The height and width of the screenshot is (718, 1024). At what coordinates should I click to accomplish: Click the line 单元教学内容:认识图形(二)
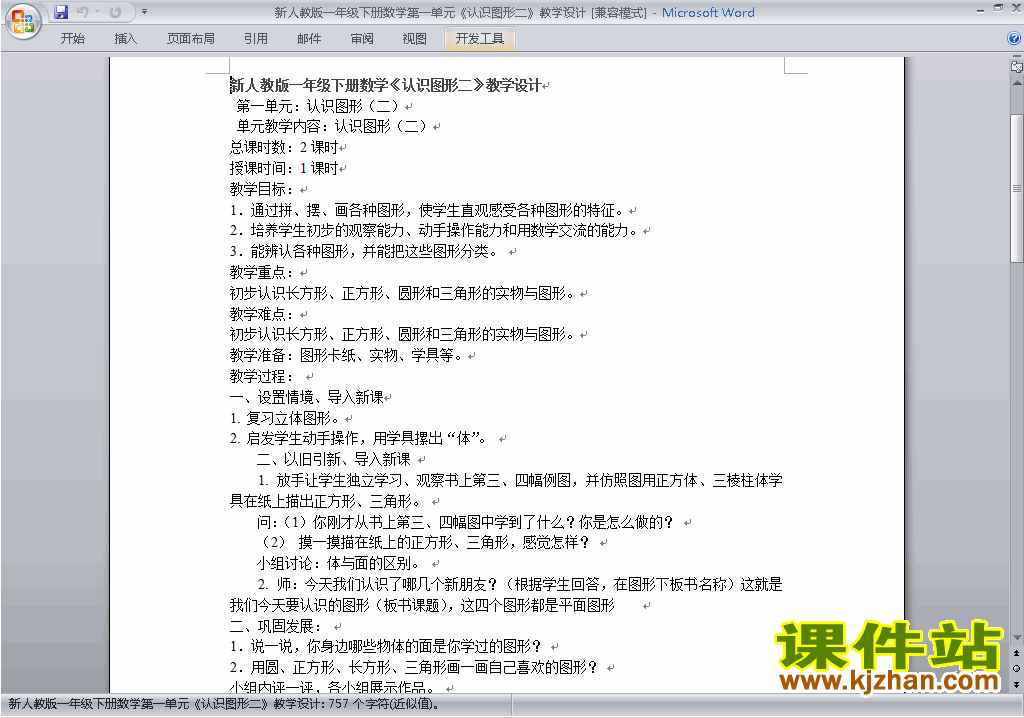click(331, 126)
